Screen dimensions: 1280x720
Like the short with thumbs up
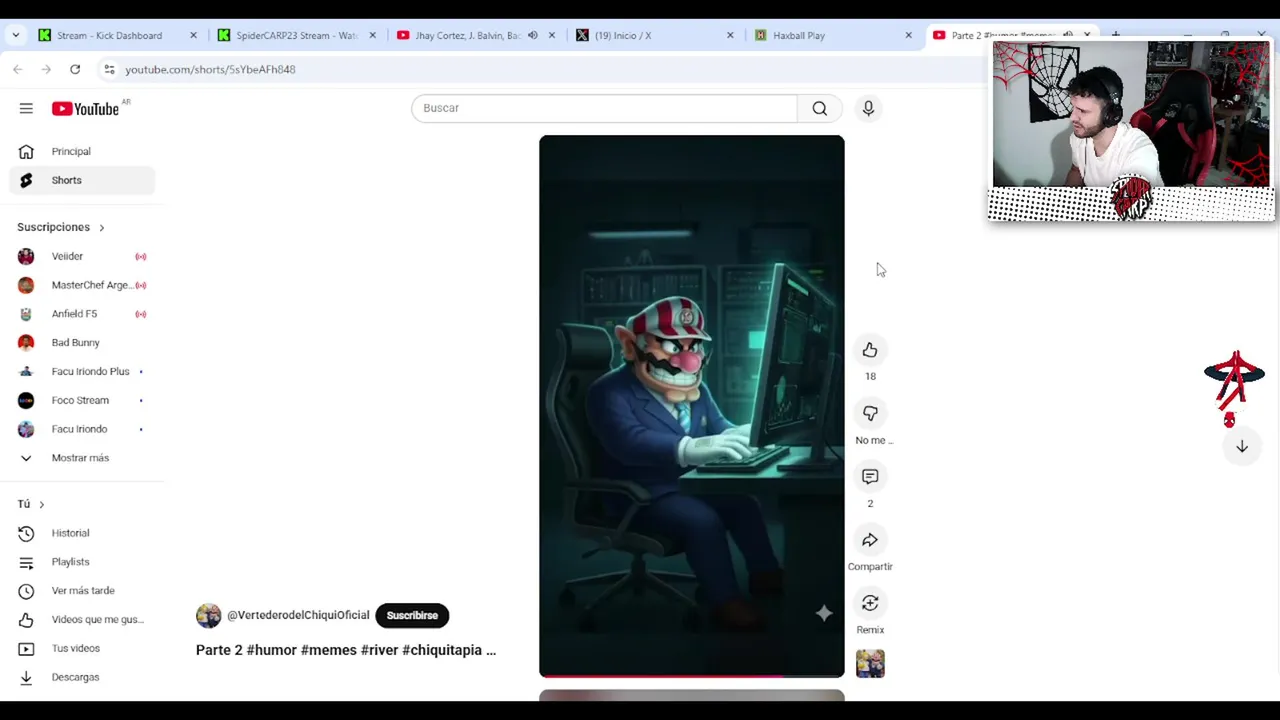click(870, 350)
